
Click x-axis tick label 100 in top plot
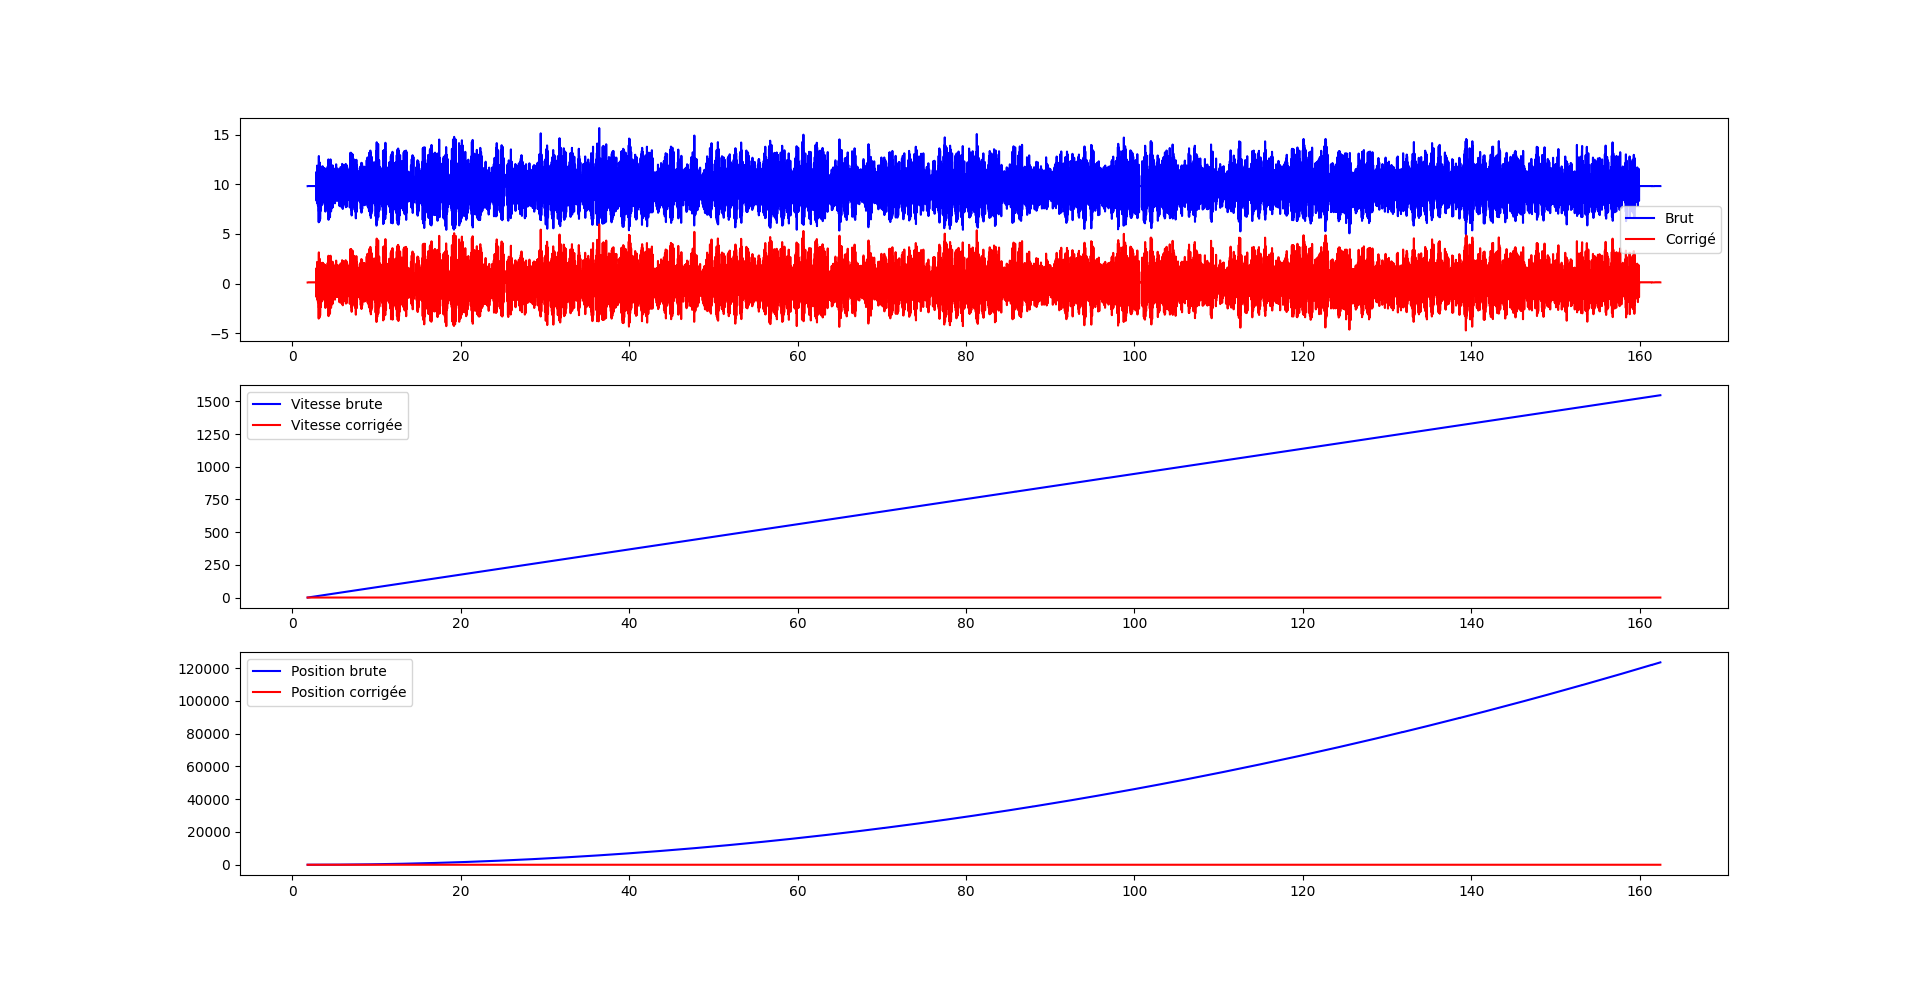tap(1134, 356)
